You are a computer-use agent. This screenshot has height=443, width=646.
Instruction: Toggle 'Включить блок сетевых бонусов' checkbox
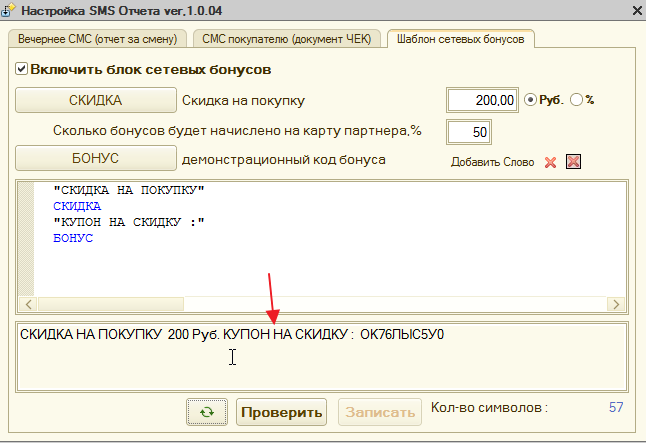tap(21, 69)
